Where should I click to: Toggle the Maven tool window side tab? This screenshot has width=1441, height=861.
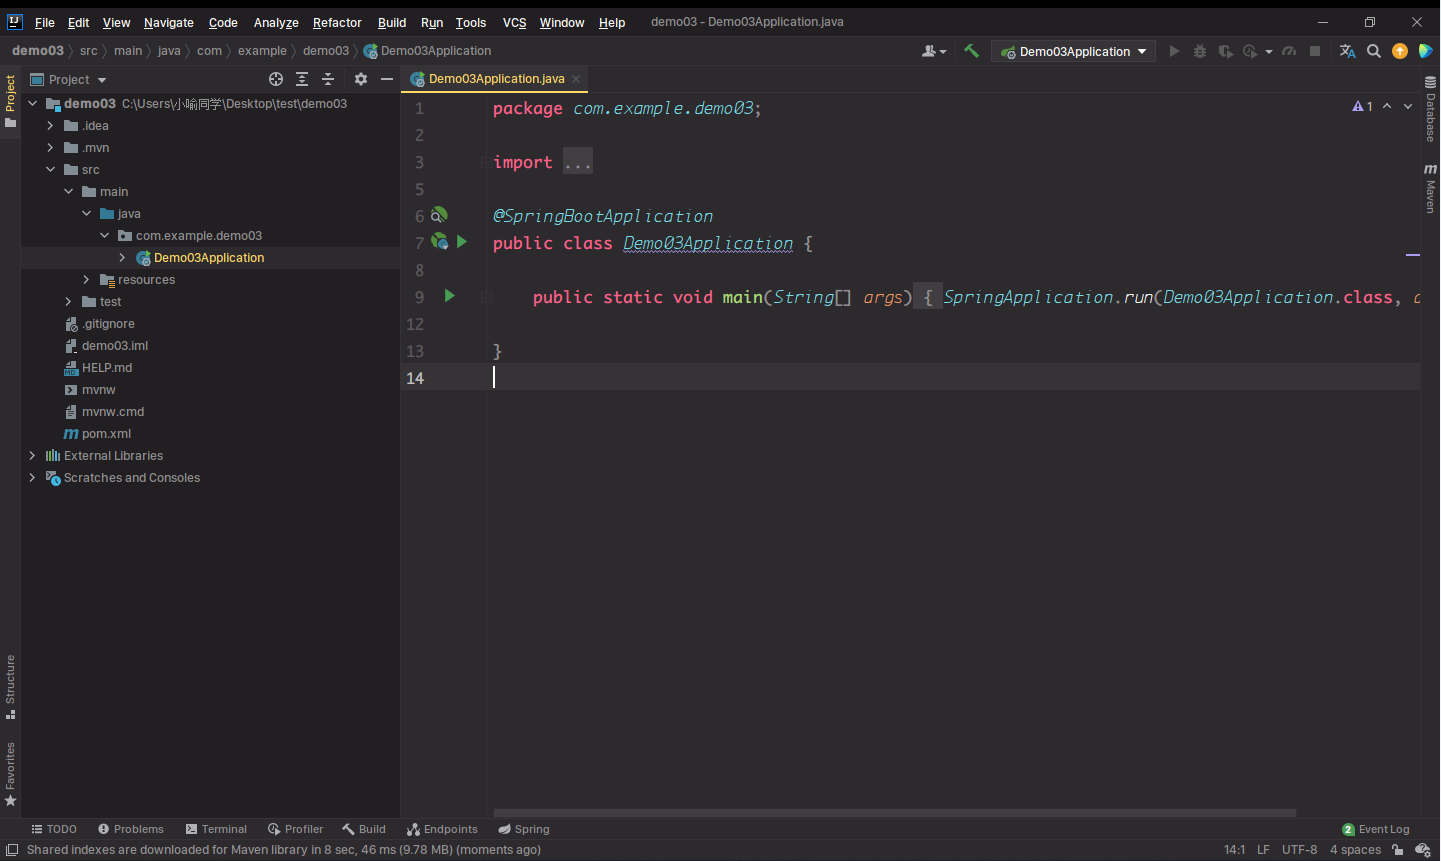[x=1431, y=188]
